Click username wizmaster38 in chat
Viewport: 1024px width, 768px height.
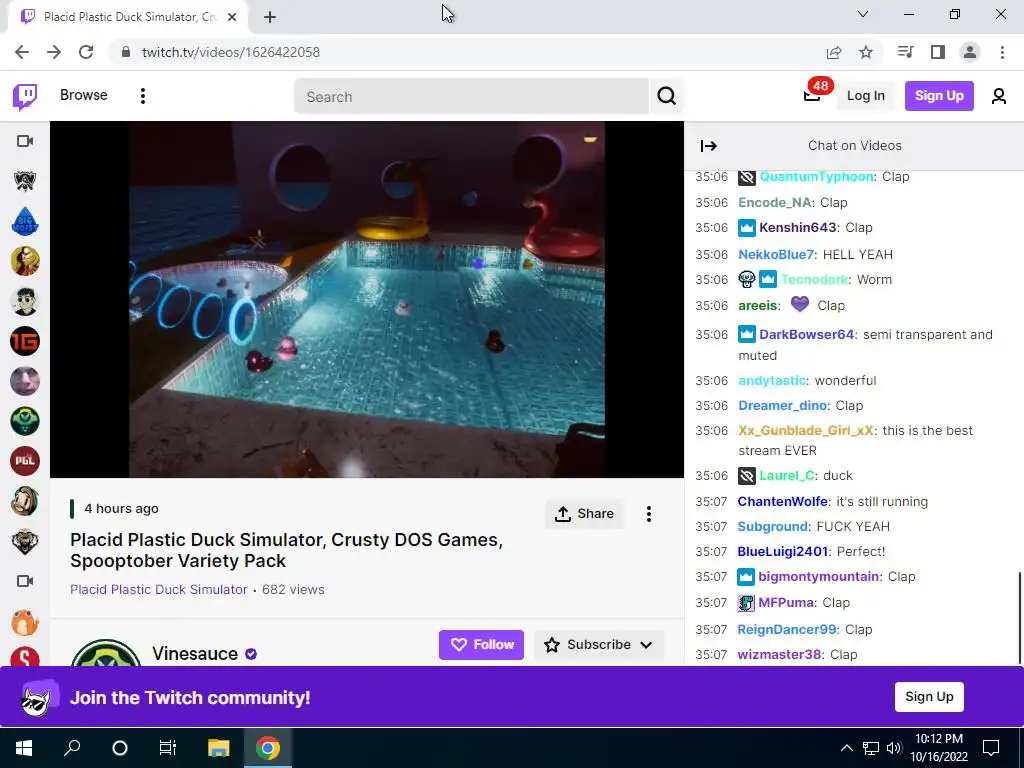tap(778, 654)
